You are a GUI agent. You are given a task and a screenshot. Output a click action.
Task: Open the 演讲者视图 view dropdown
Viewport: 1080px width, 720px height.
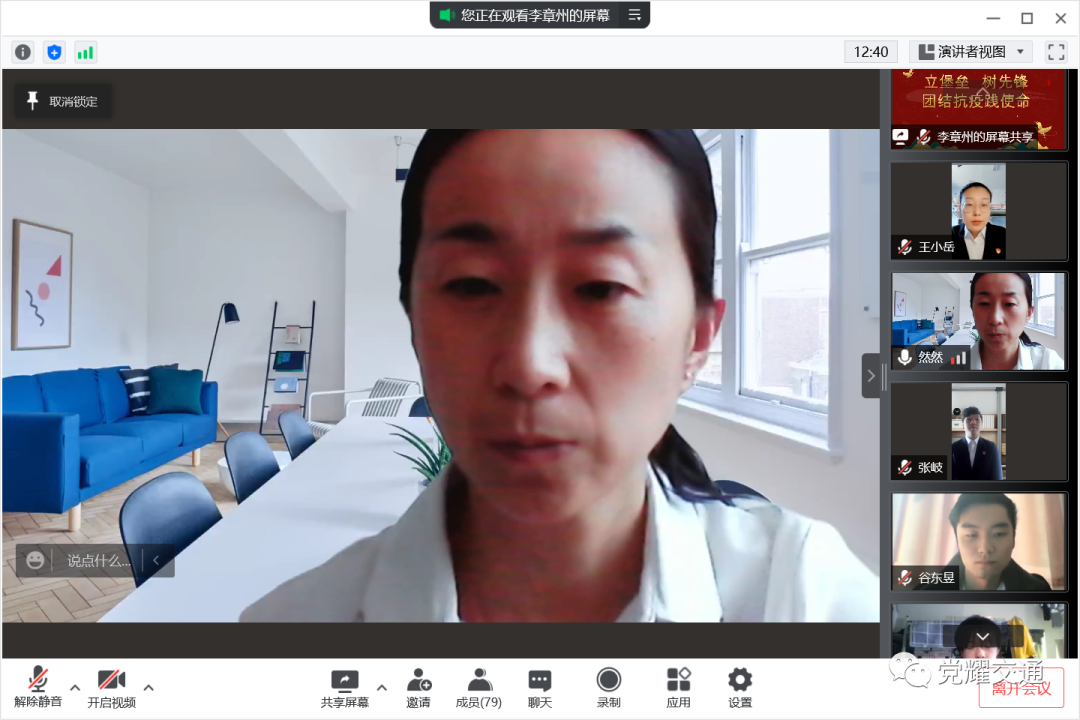coord(971,52)
